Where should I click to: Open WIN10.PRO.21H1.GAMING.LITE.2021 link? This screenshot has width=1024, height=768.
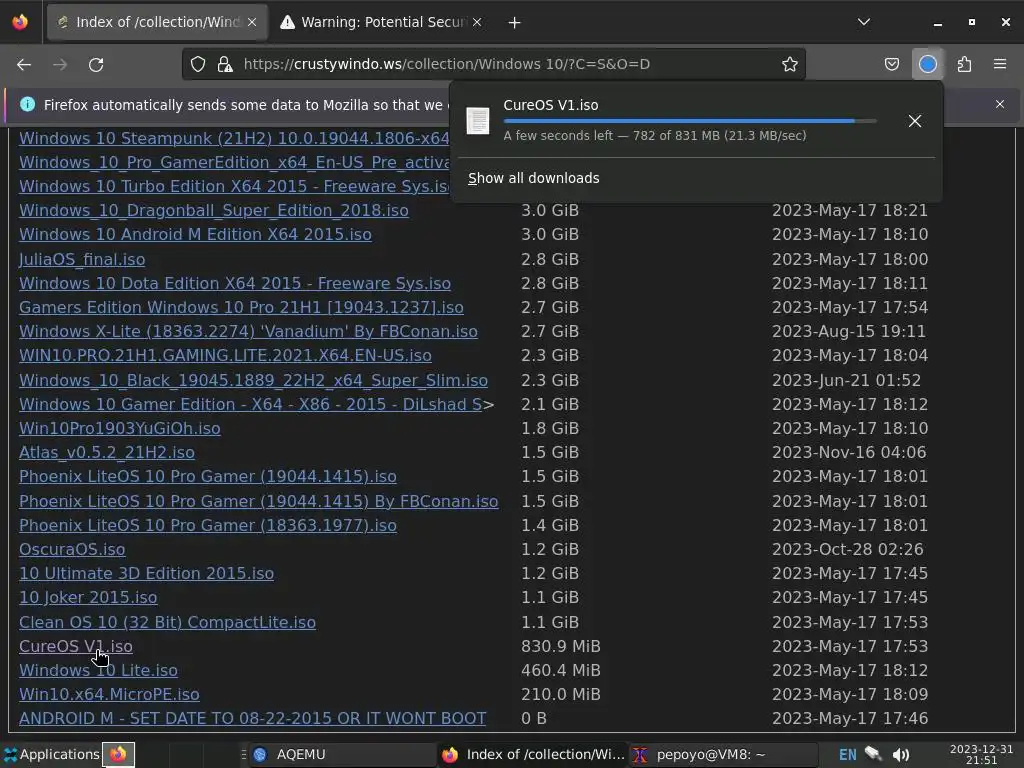[x=225, y=355]
